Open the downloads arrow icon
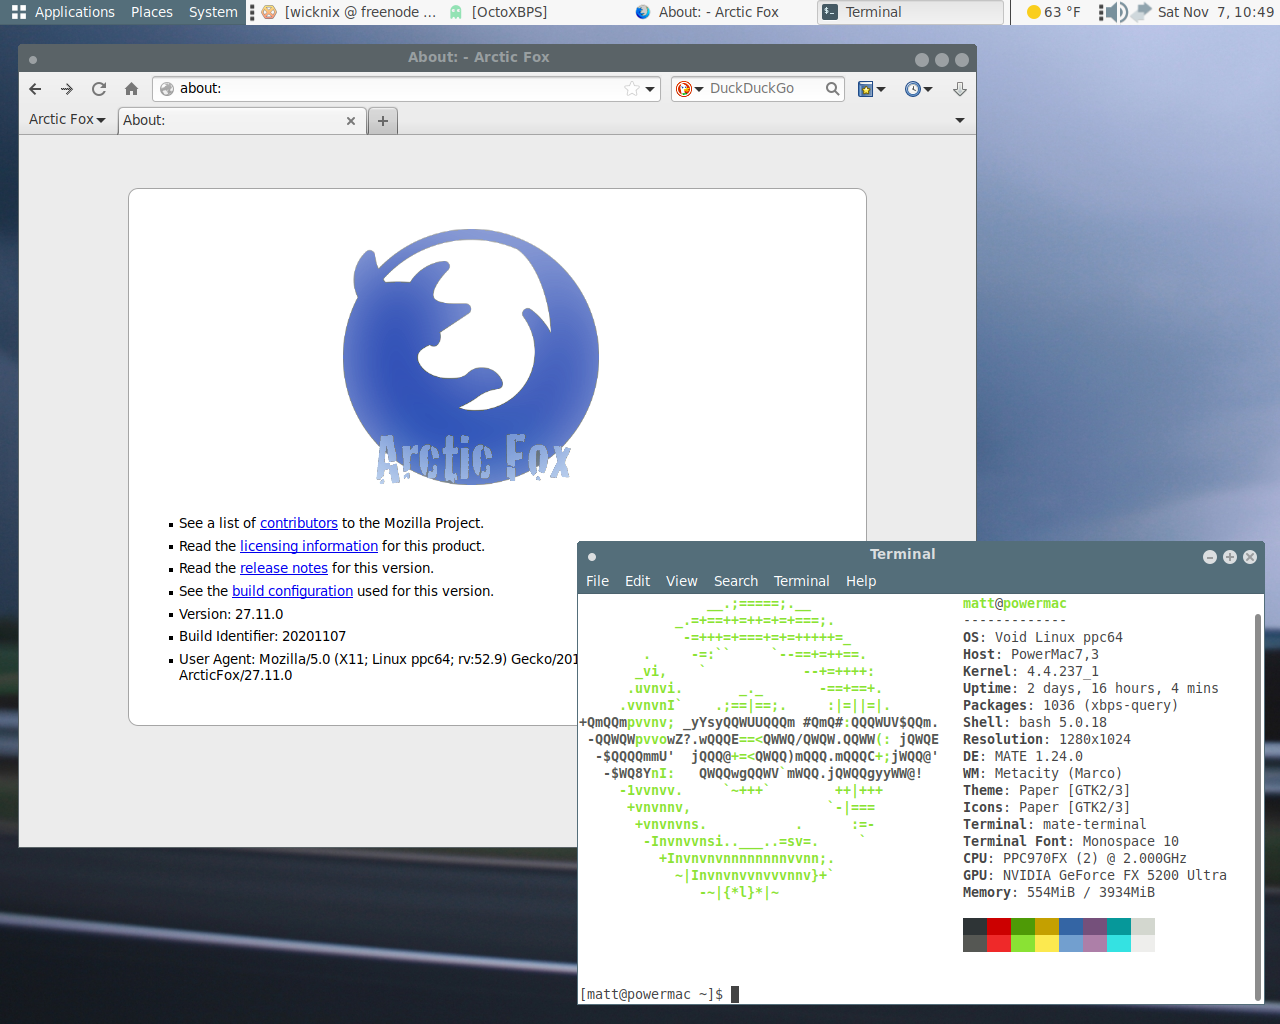1280x1024 pixels. 960,89
